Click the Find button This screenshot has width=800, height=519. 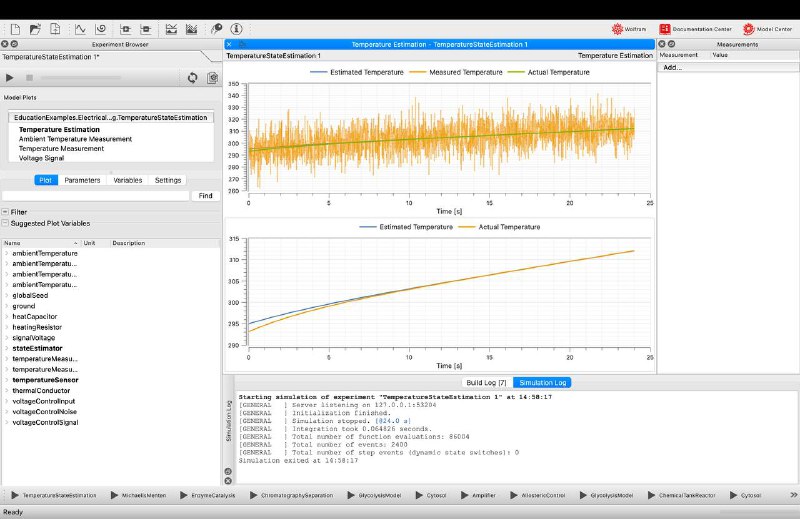pyautogui.click(x=206, y=195)
